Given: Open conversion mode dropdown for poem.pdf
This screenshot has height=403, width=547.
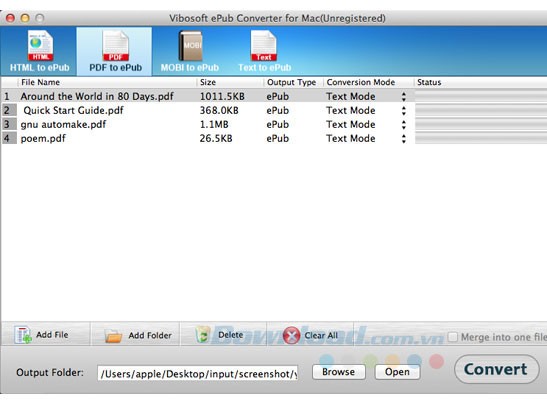Looking at the screenshot, I should click(404, 139).
